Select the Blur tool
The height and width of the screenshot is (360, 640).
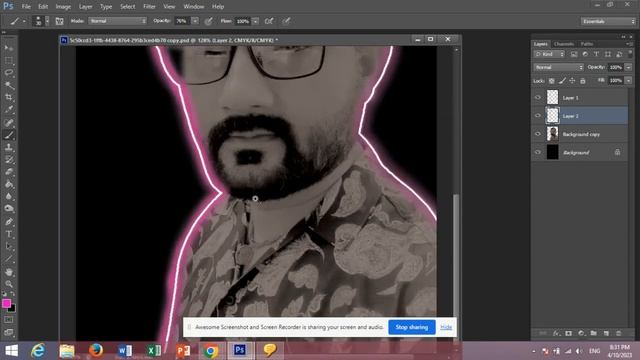pyautogui.click(x=9, y=196)
